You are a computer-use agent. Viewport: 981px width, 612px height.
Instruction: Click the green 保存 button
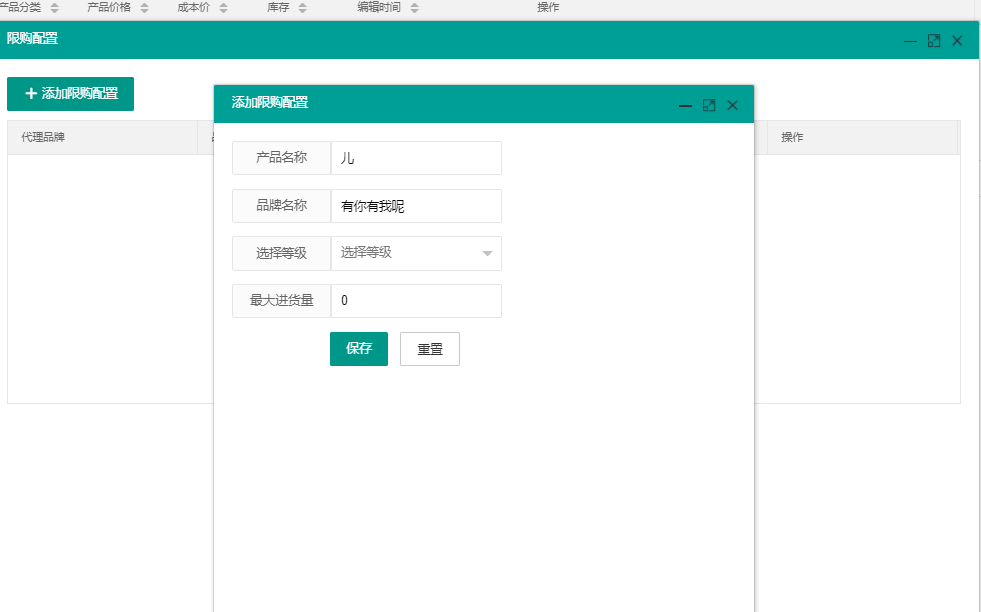(359, 349)
